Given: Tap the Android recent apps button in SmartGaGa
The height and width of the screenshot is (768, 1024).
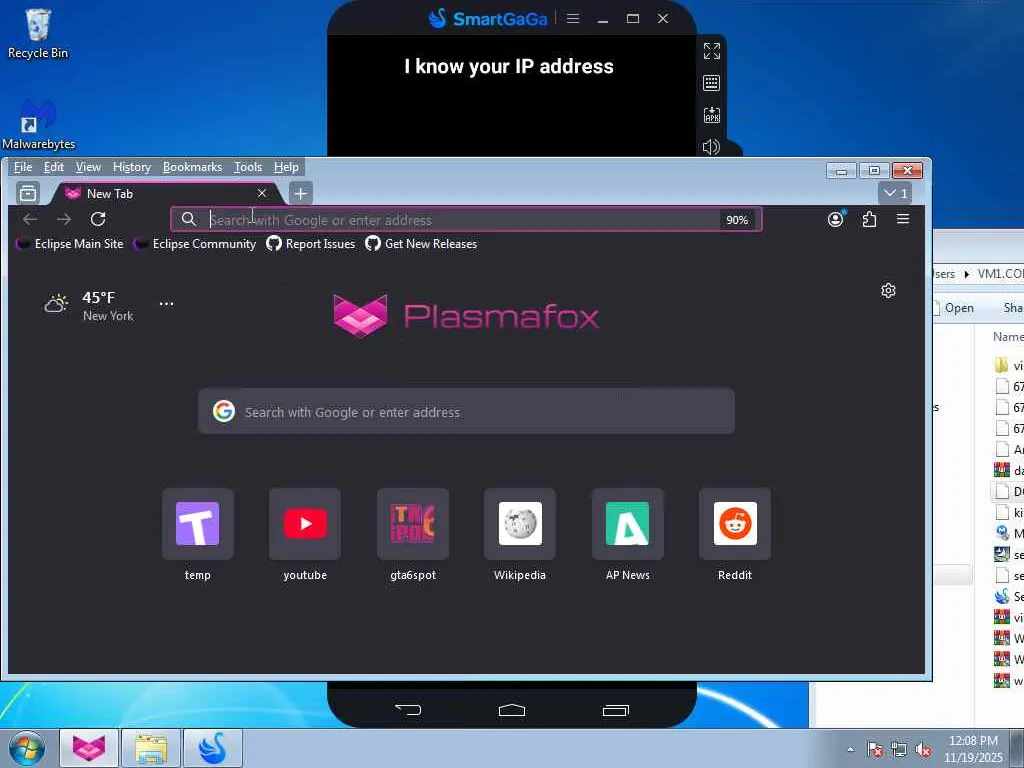Looking at the screenshot, I should pyautogui.click(x=615, y=710).
